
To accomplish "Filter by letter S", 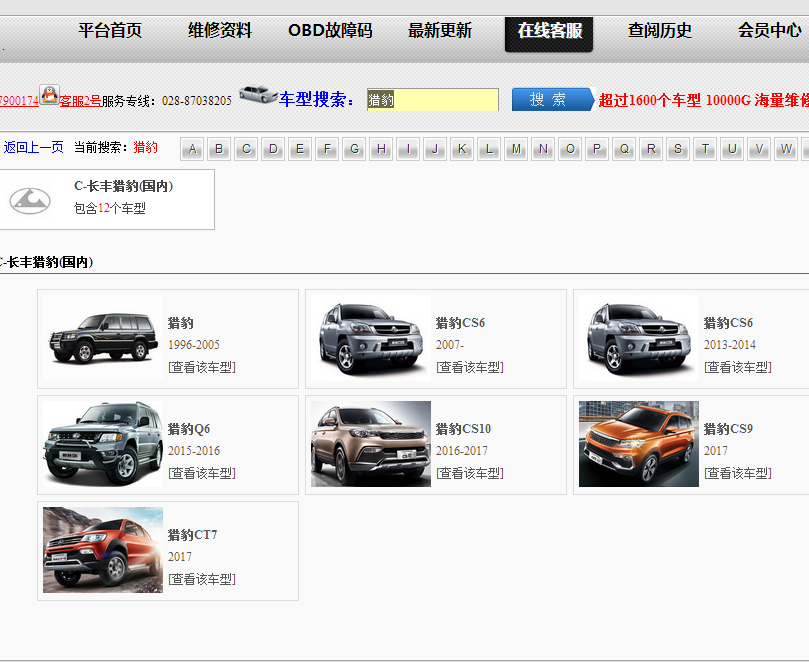I will click(x=678, y=149).
